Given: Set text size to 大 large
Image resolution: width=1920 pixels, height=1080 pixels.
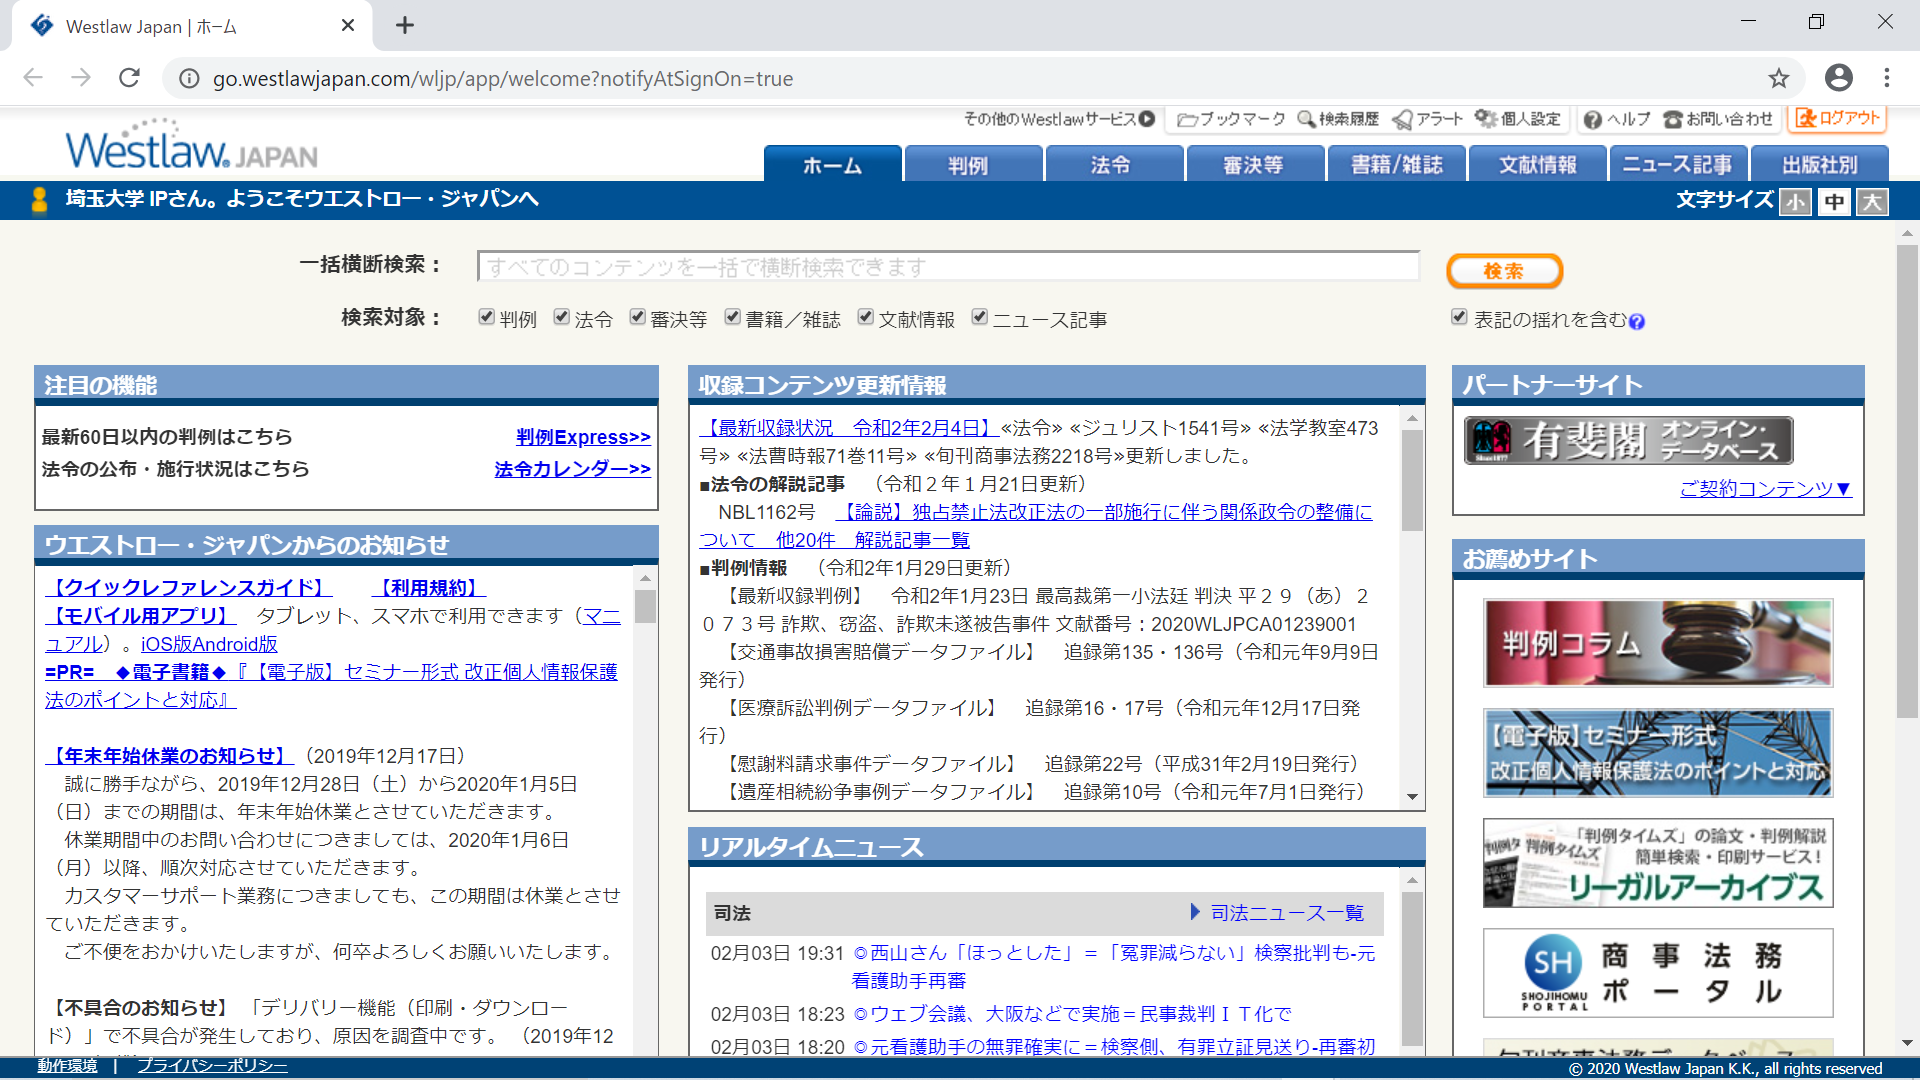Looking at the screenshot, I should click(x=1872, y=202).
